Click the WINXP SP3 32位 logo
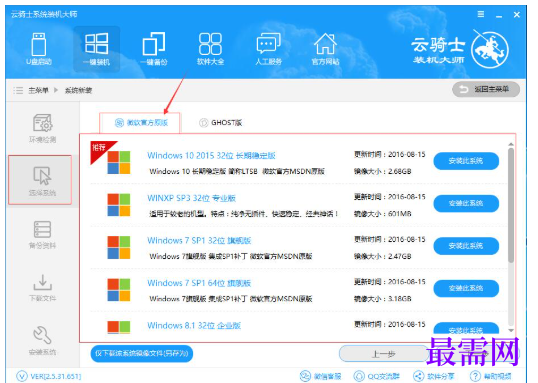538x383 pixels. [119, 205]
